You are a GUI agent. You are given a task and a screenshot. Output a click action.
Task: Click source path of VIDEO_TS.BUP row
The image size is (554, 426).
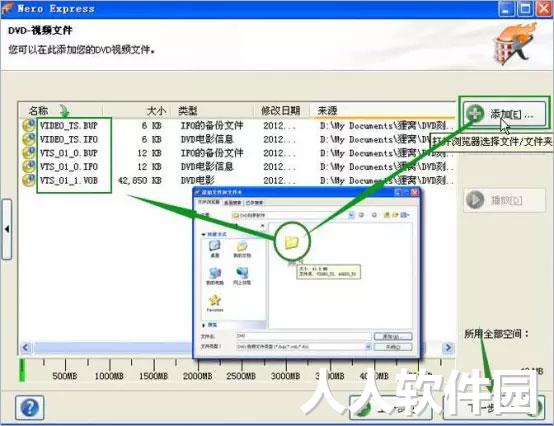point(386,126)
